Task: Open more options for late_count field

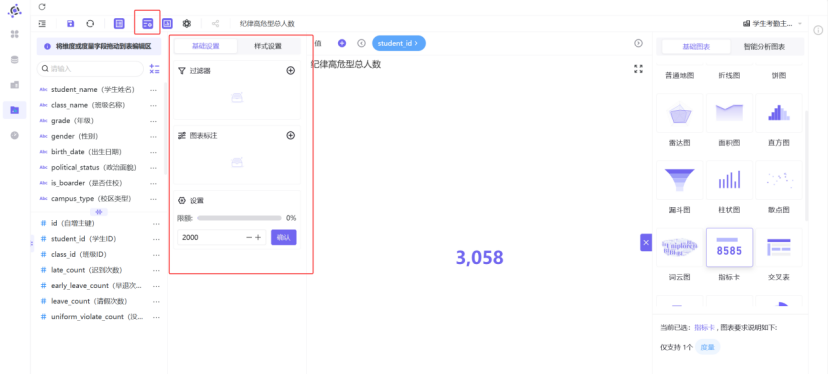Action: pos(156,270)
